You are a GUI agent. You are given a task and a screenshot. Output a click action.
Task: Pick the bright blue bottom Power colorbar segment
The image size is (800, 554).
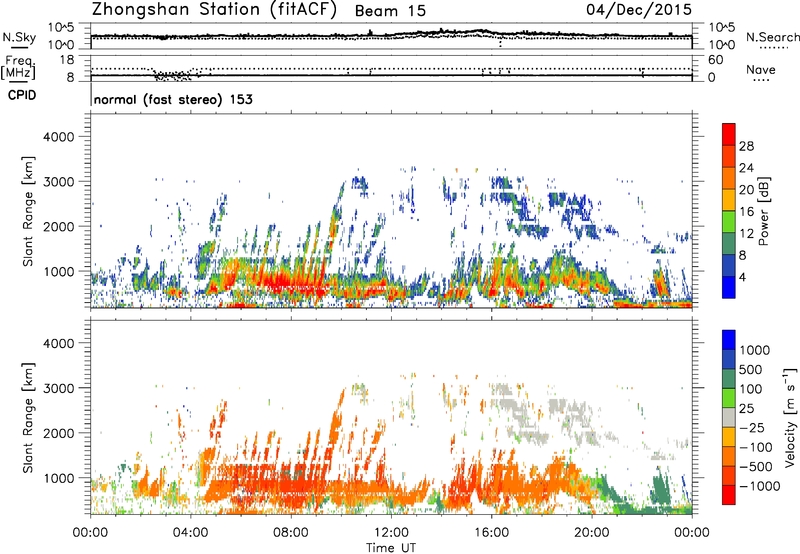(x=729, y=287)
